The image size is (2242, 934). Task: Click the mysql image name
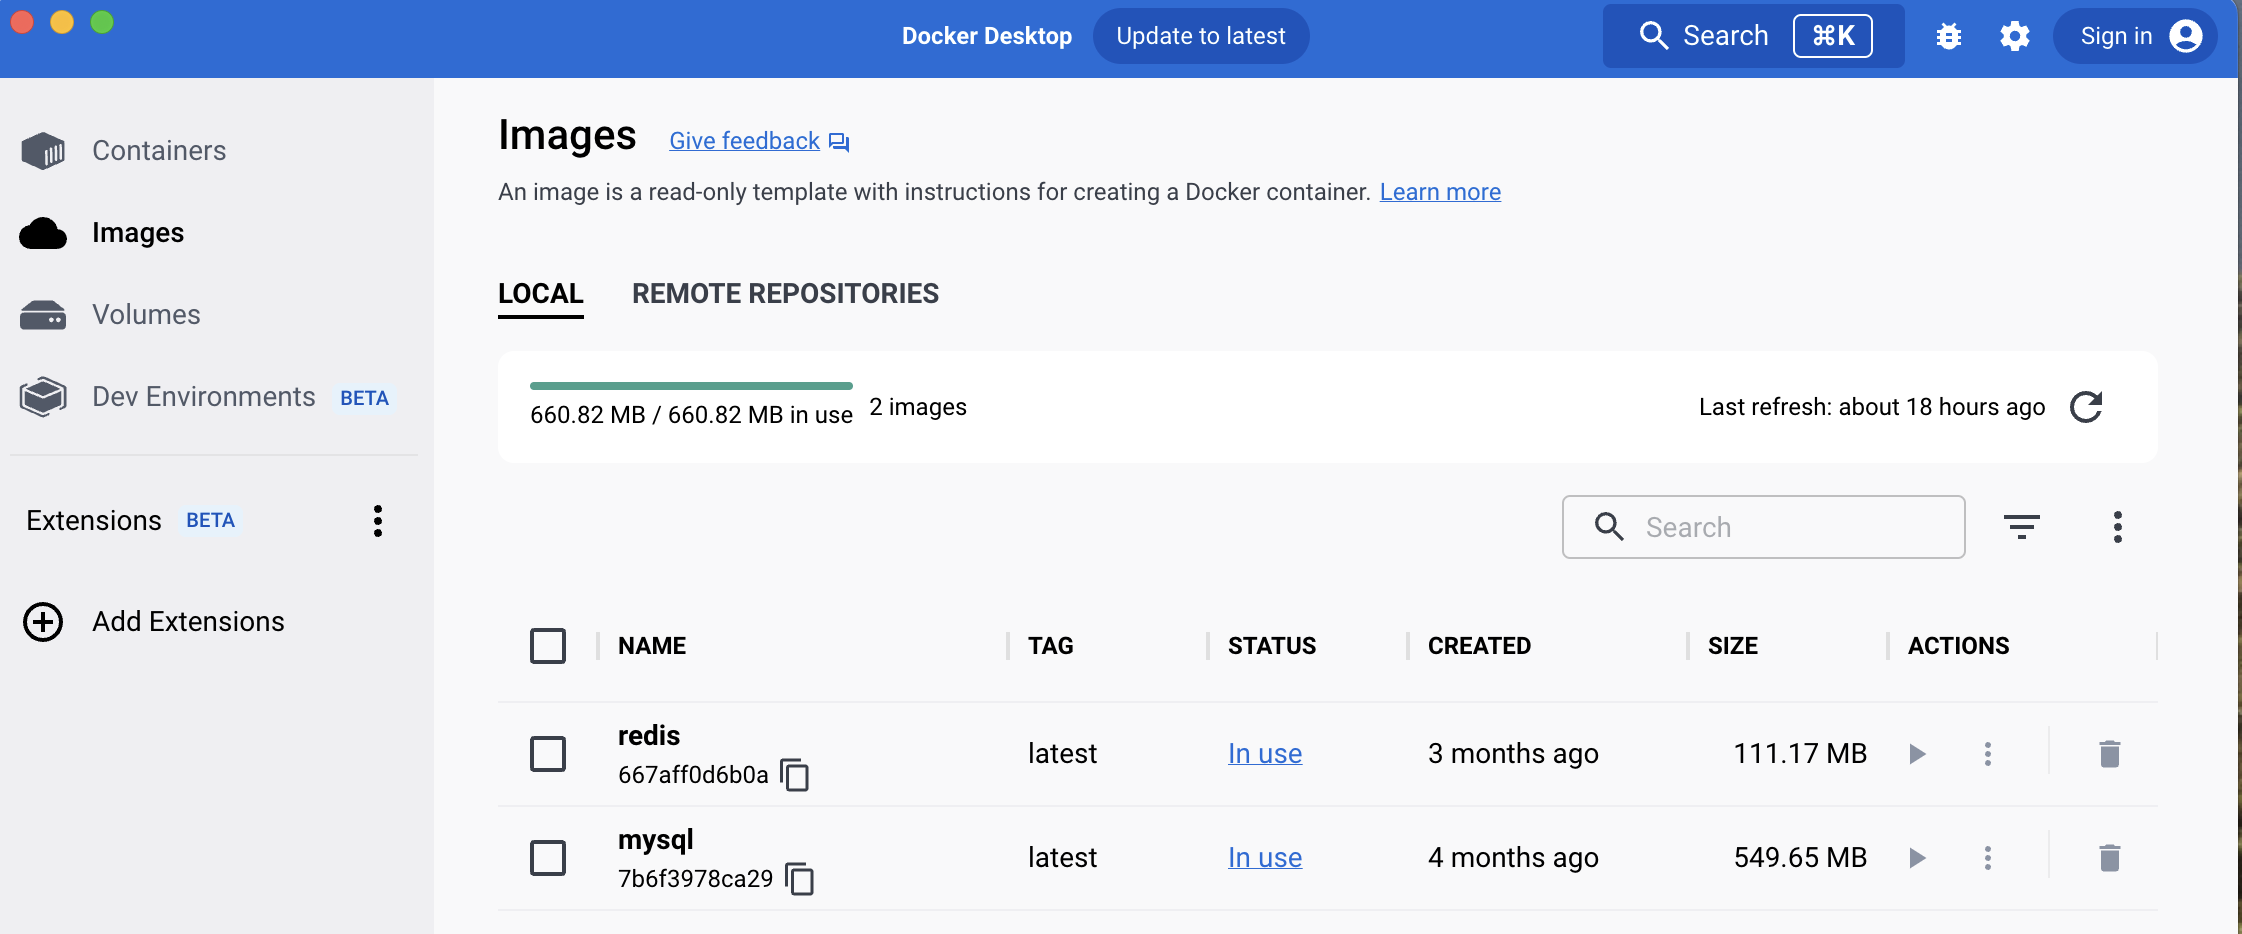[x=656, y=840]
